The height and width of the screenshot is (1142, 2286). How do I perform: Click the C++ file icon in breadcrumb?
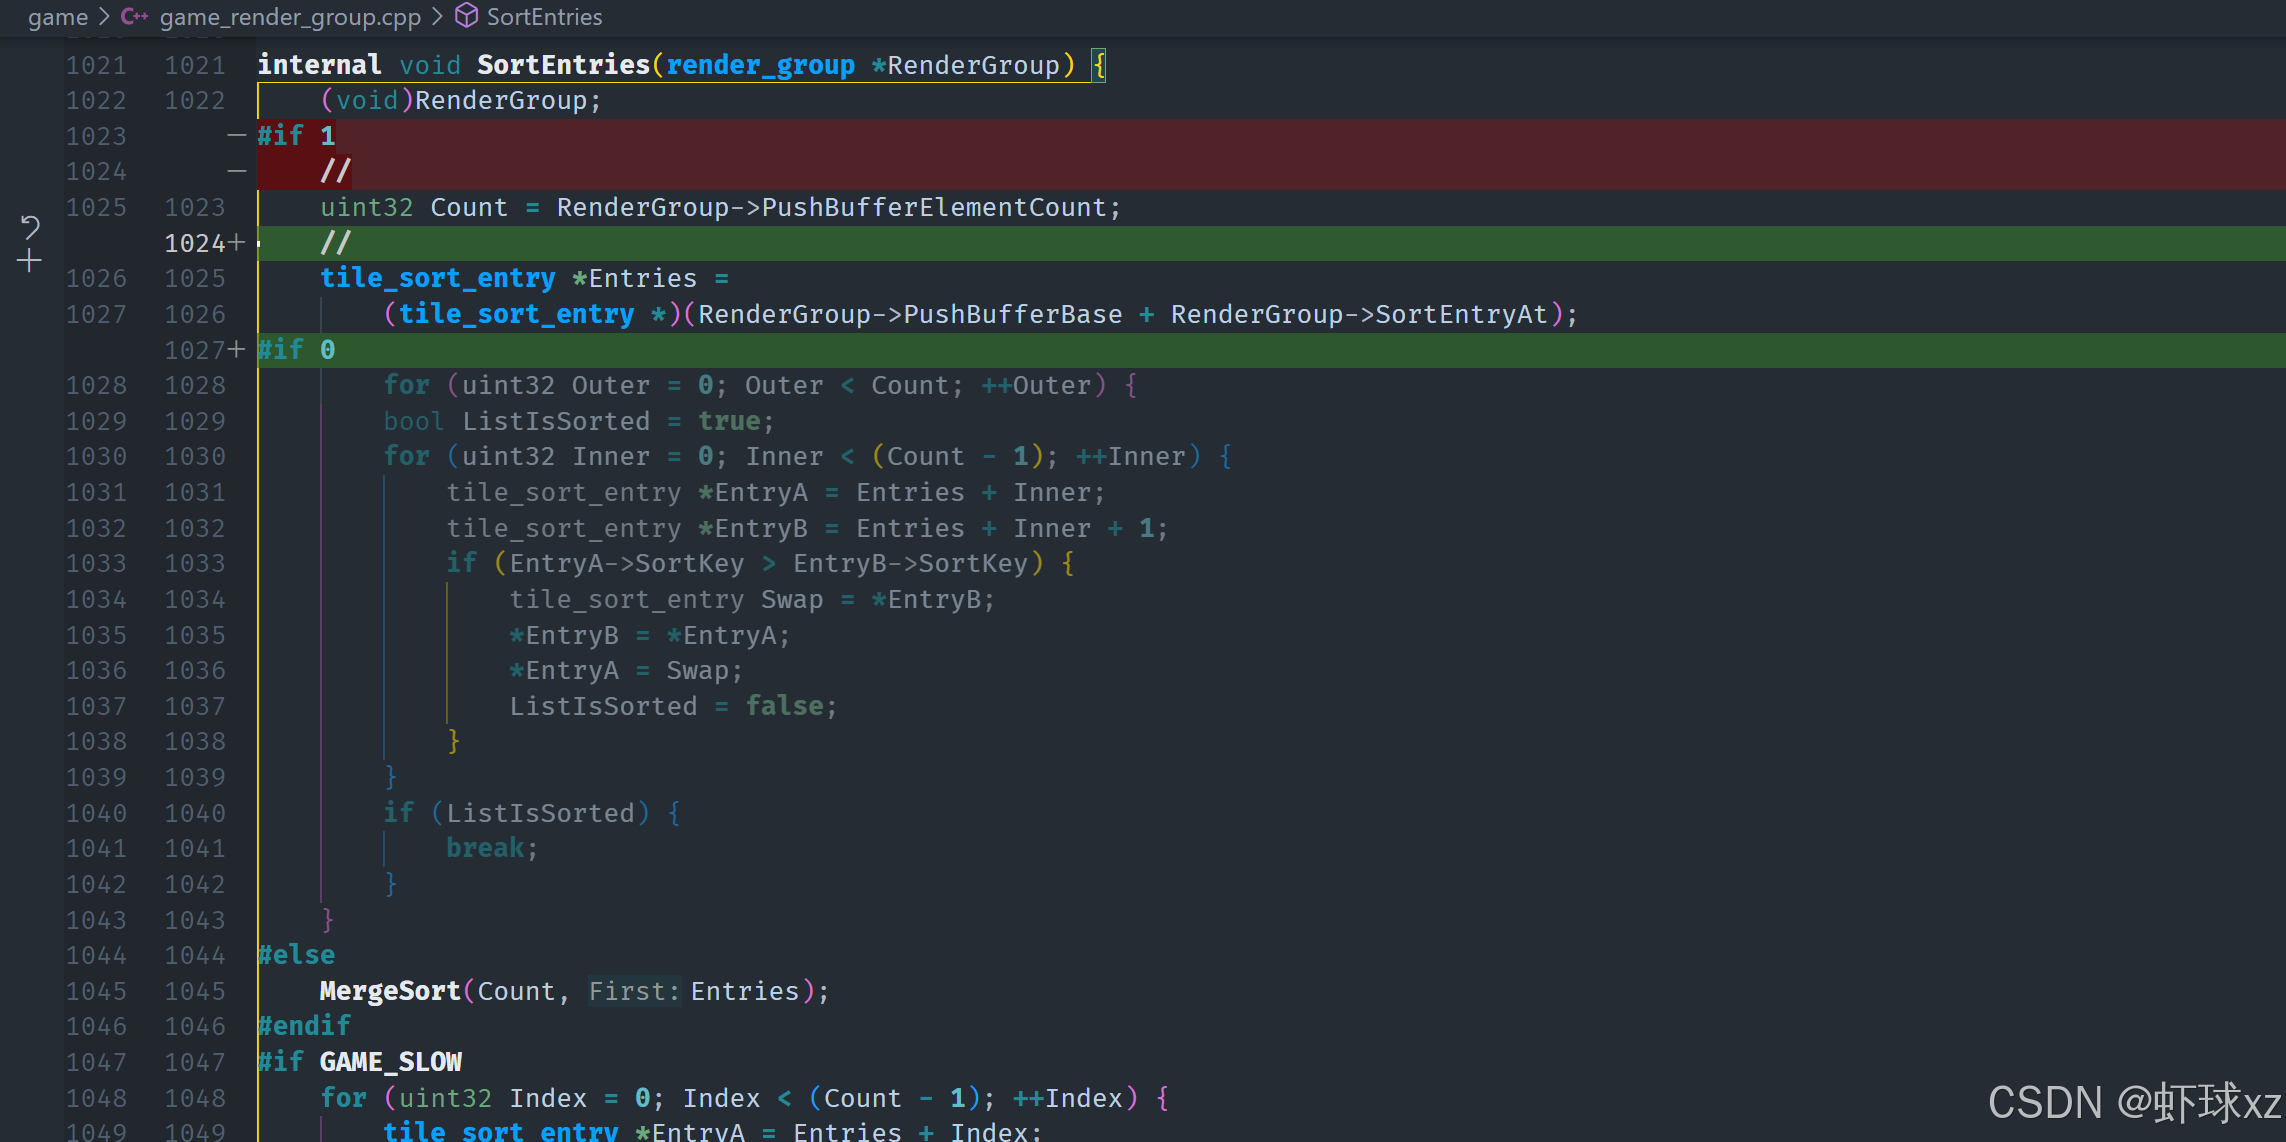pyautogui.click(x=134, y=16)
